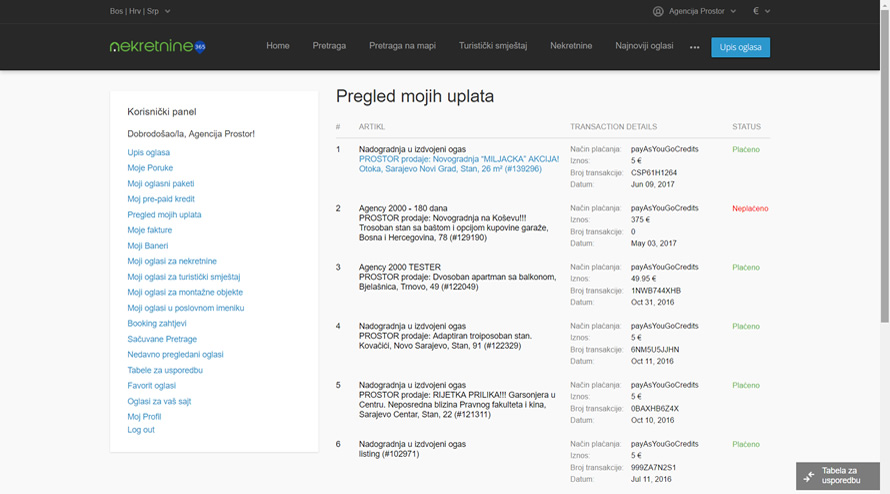
Task: Select Turistički smještaj in navigation
Action: (x=492, y=46)
